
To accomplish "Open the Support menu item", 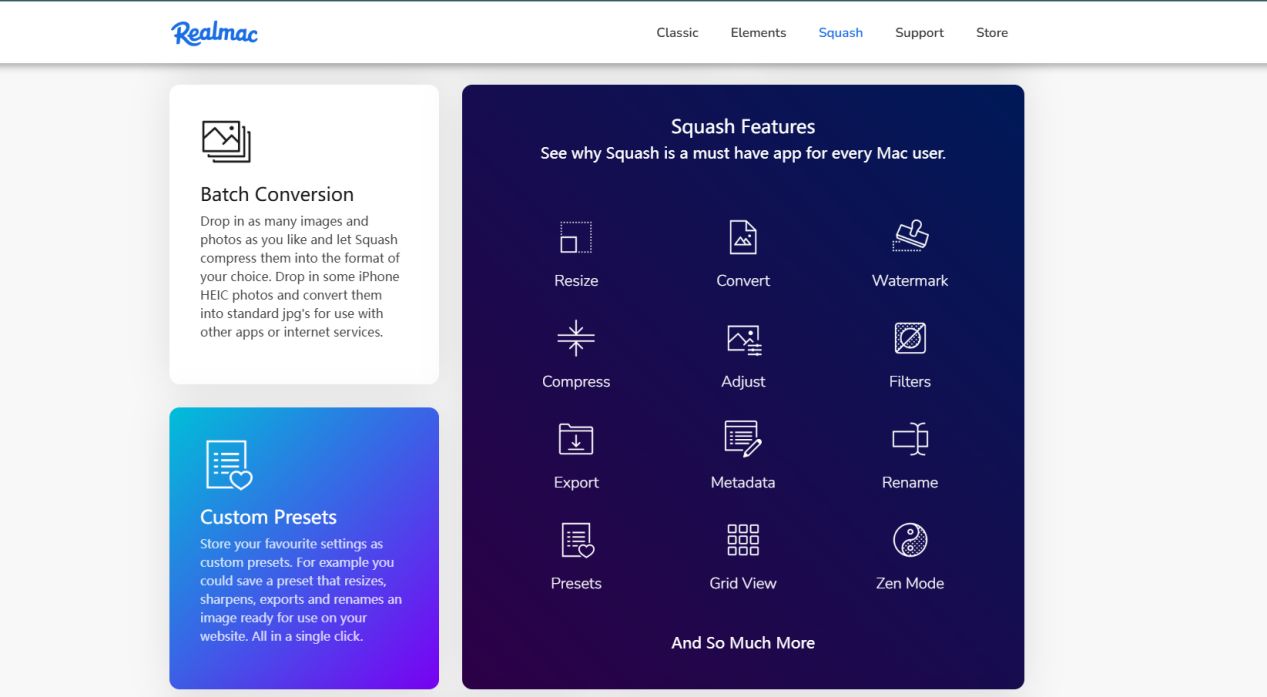I will pyautogui.click(x=919, y=33).
